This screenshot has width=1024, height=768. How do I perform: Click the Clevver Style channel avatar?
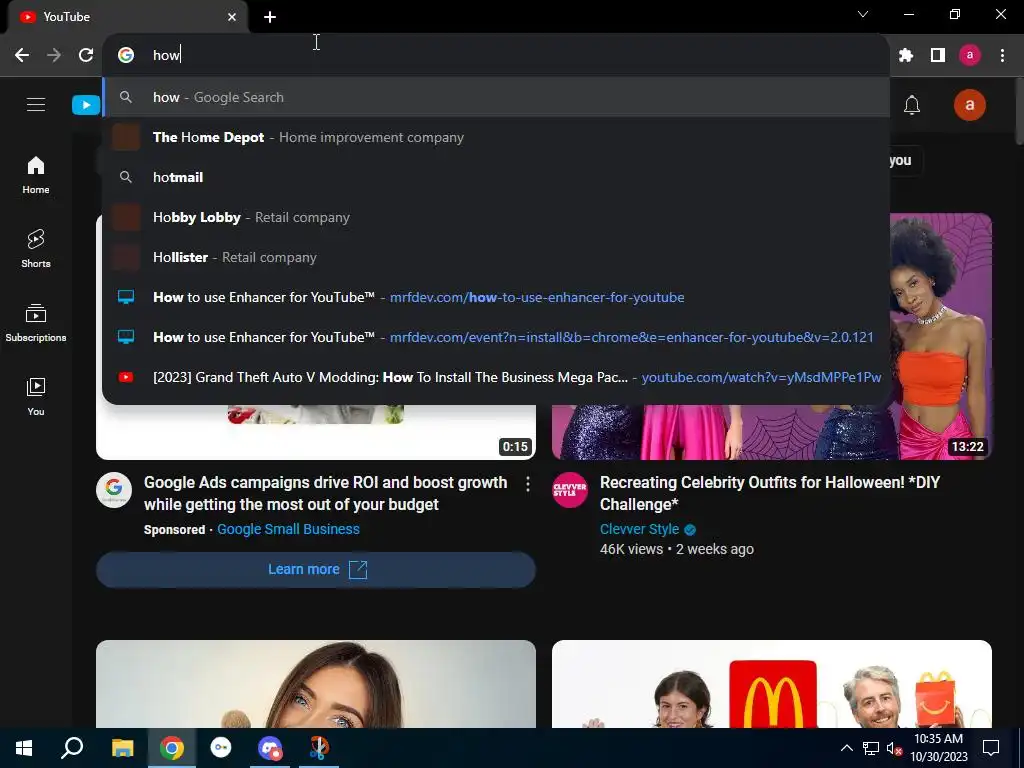[x=570, y=490]
